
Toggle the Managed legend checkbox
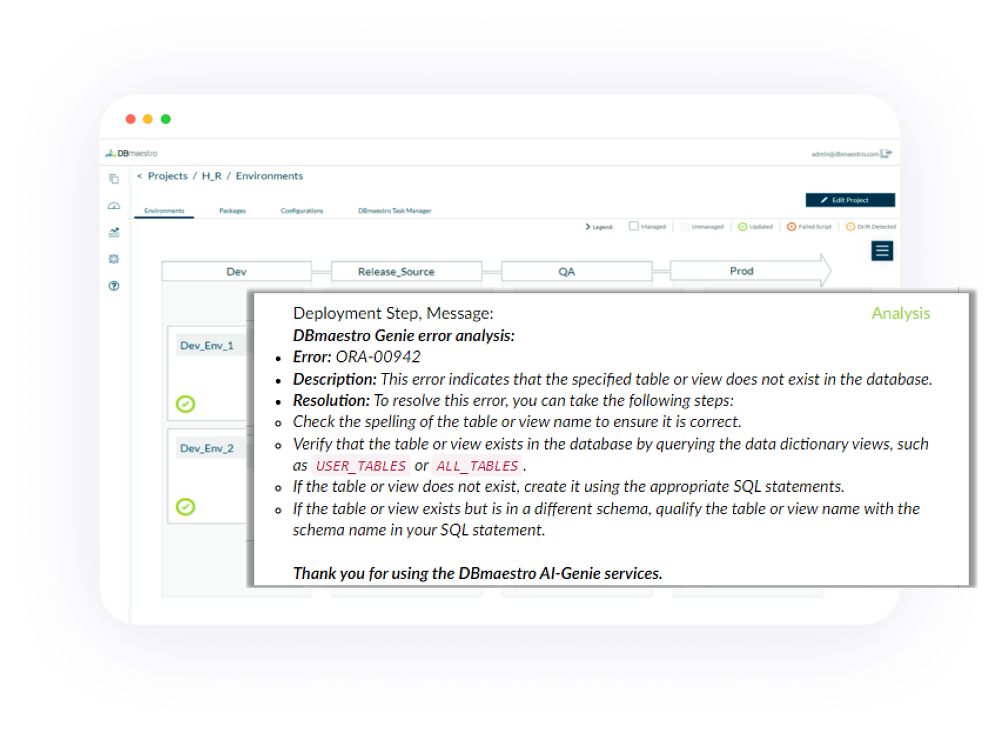tap(634, 226)
